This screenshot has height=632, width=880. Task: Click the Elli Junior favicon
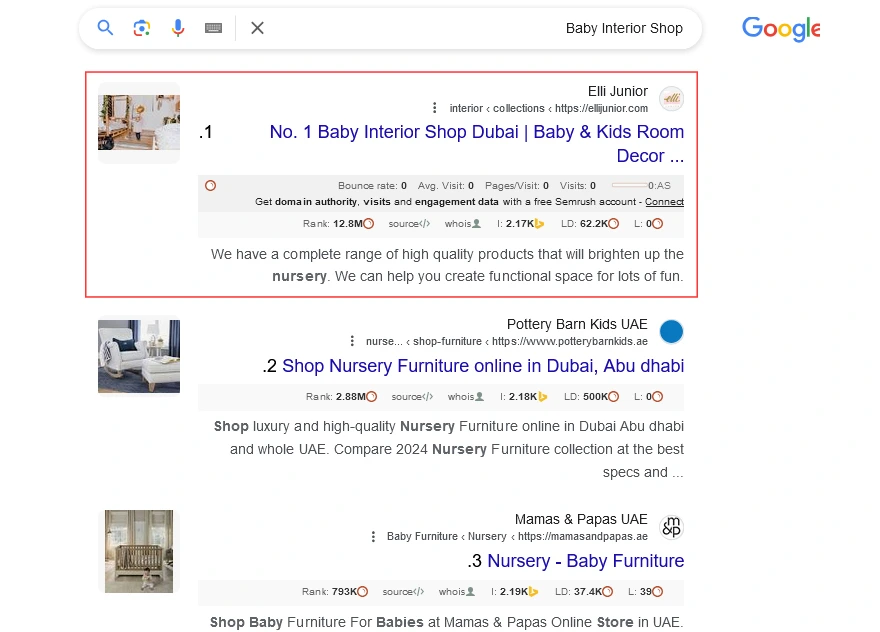(672, 99)
